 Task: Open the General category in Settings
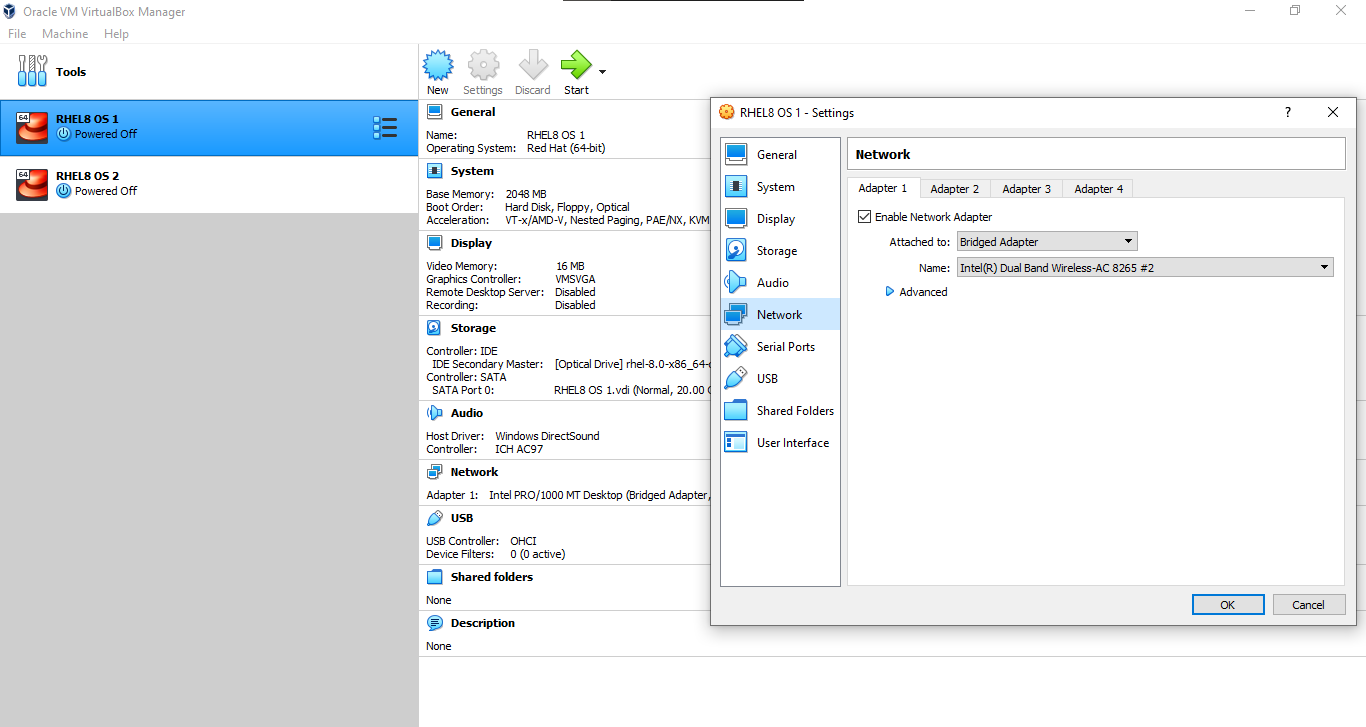point(780,155)
